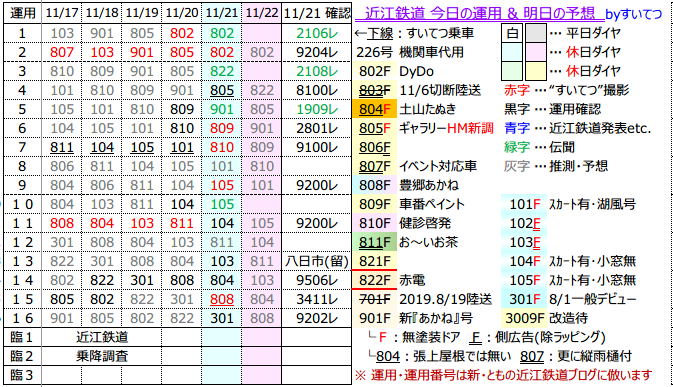Select the 806F legend cell
The image size is (673, 387).
pyautogui.click(x=374, y=147)
